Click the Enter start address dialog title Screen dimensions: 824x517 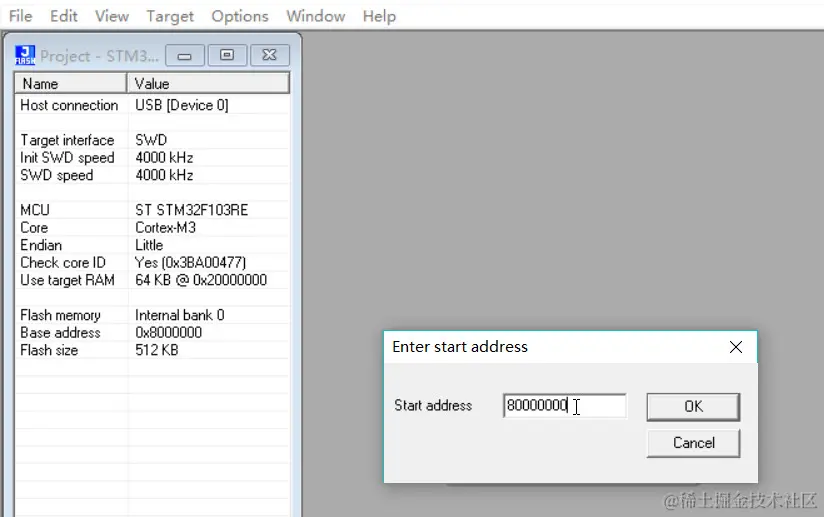[460, 347]
